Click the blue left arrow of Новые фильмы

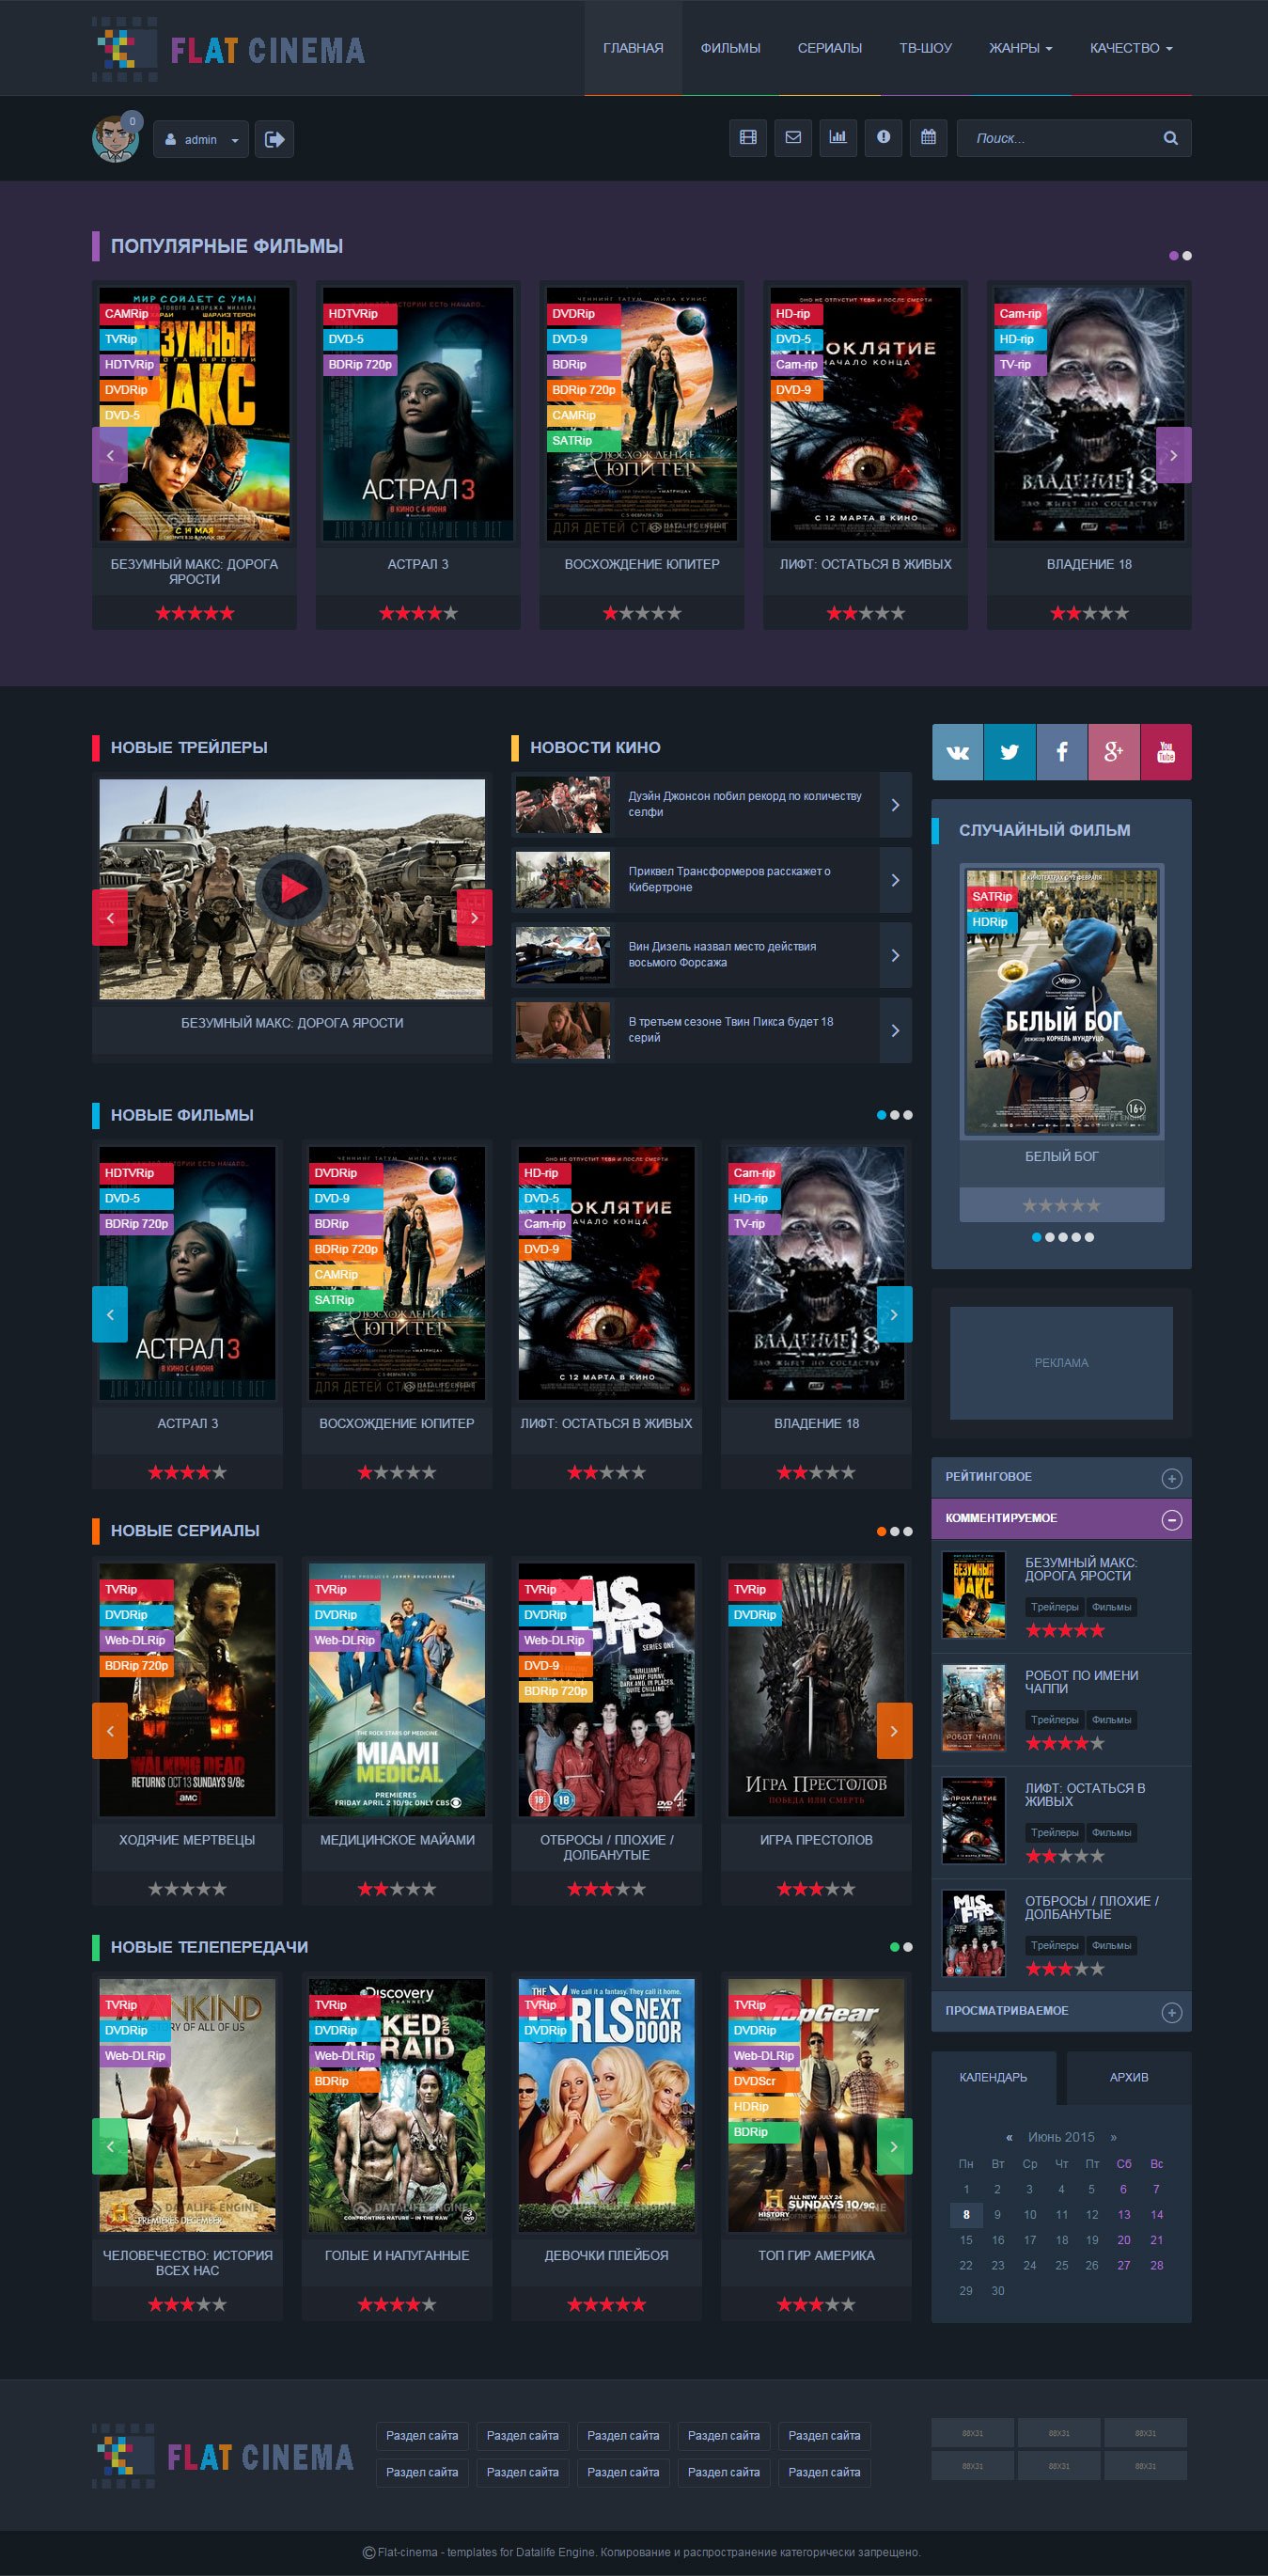(x=110, y=1314)
